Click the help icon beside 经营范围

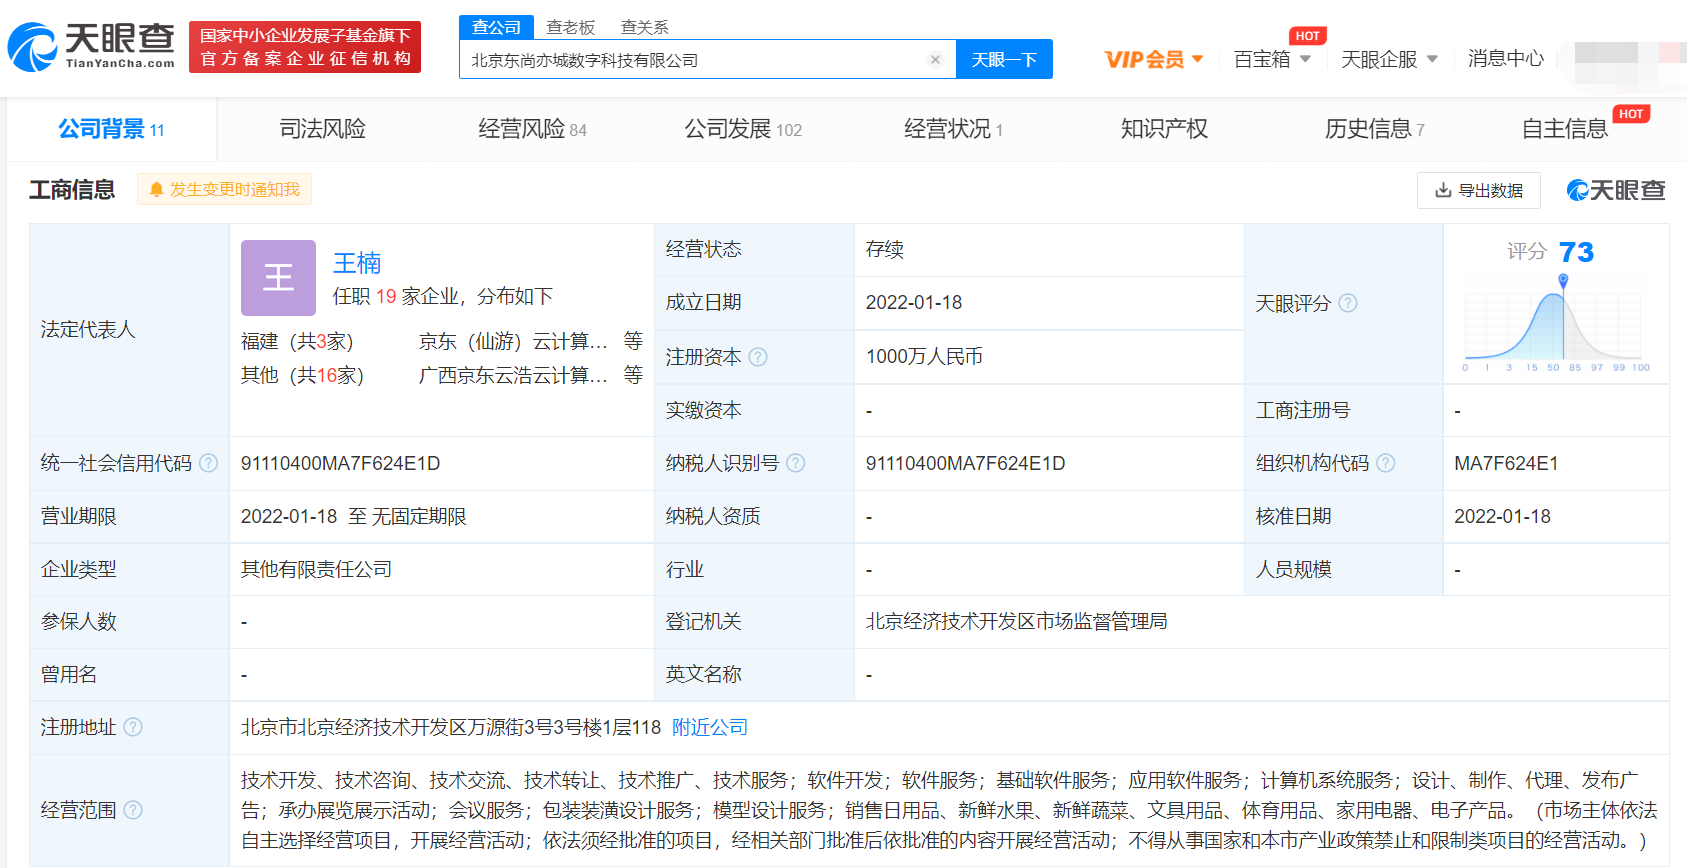(132, 810)
